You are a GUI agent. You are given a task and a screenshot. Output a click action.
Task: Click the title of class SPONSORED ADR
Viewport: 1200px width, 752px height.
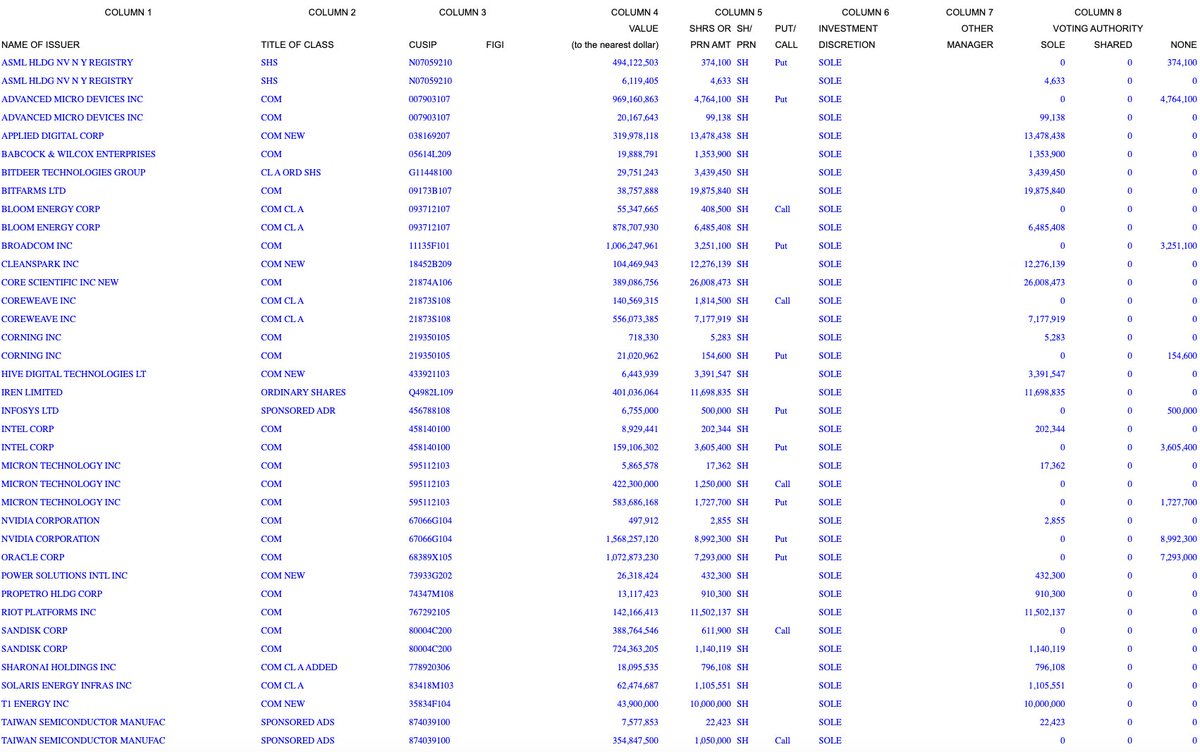coord(297,410)
